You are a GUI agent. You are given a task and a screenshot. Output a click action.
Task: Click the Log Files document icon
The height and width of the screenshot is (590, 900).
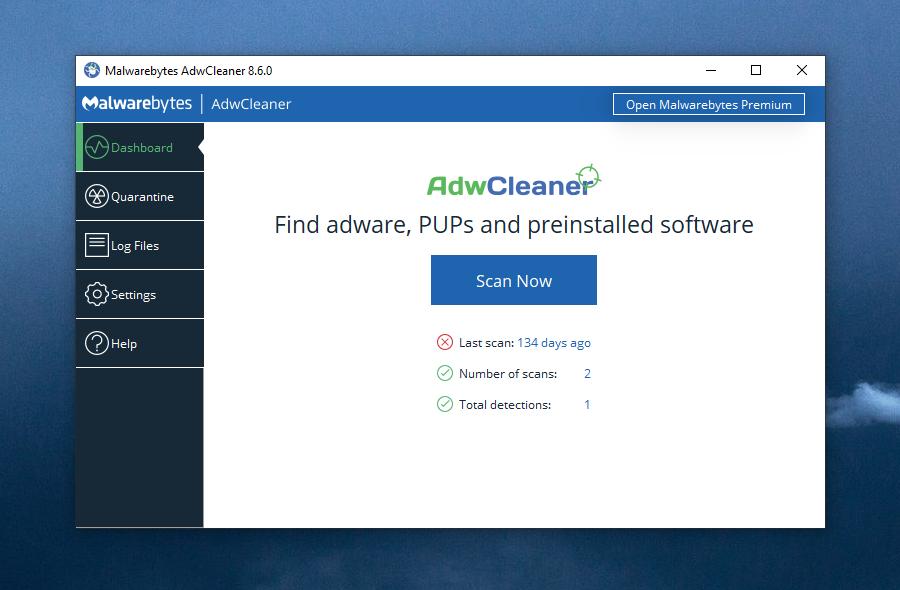point(96,244)
